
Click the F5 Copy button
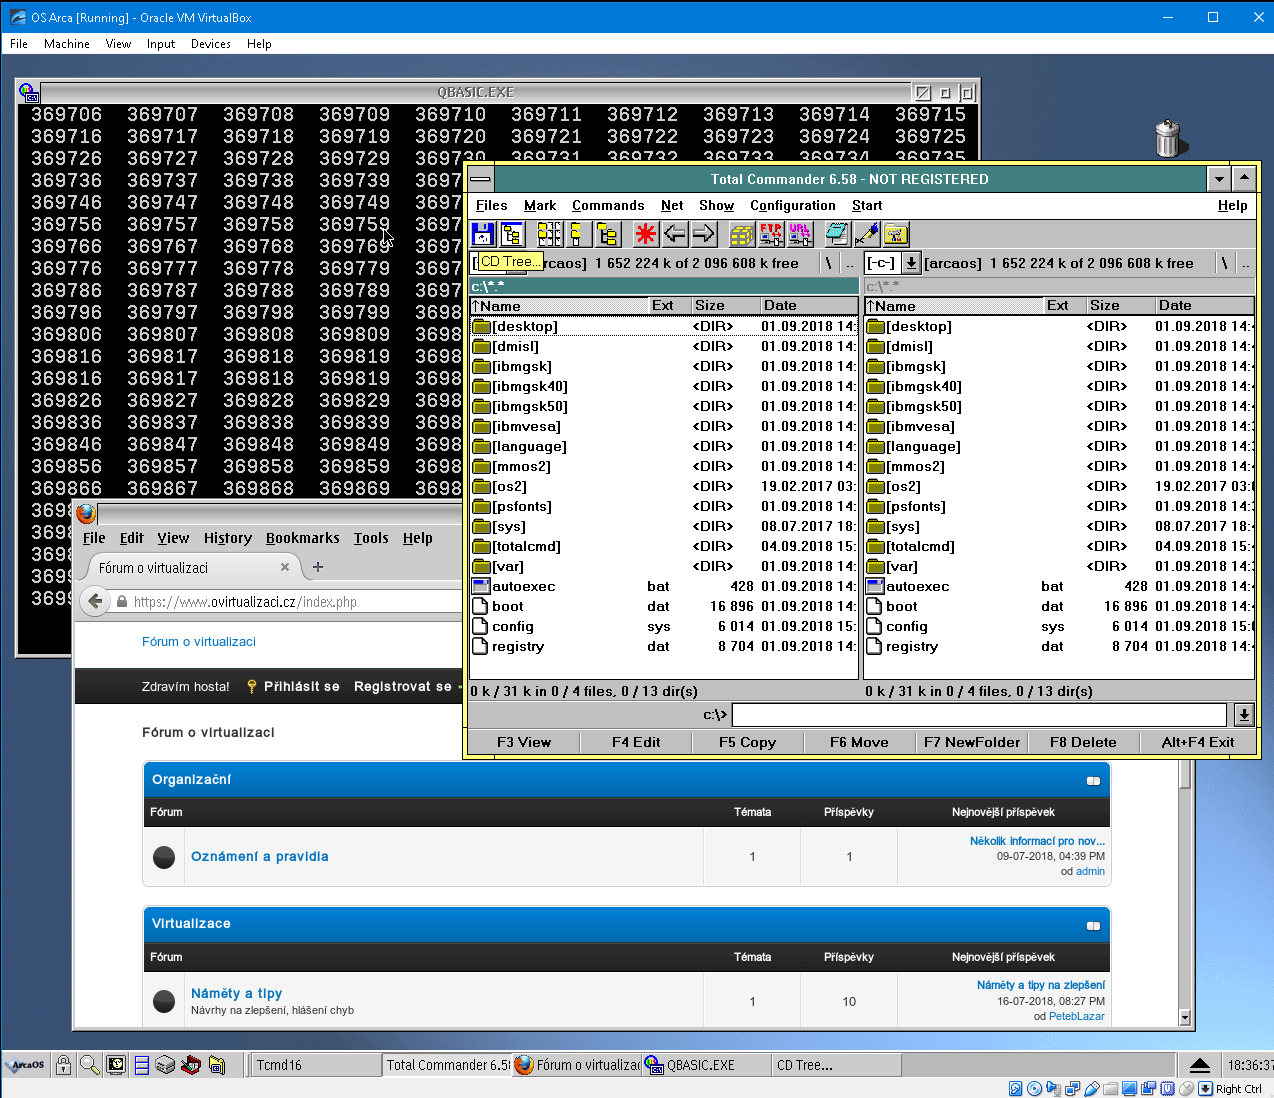[x=747, y=742]
